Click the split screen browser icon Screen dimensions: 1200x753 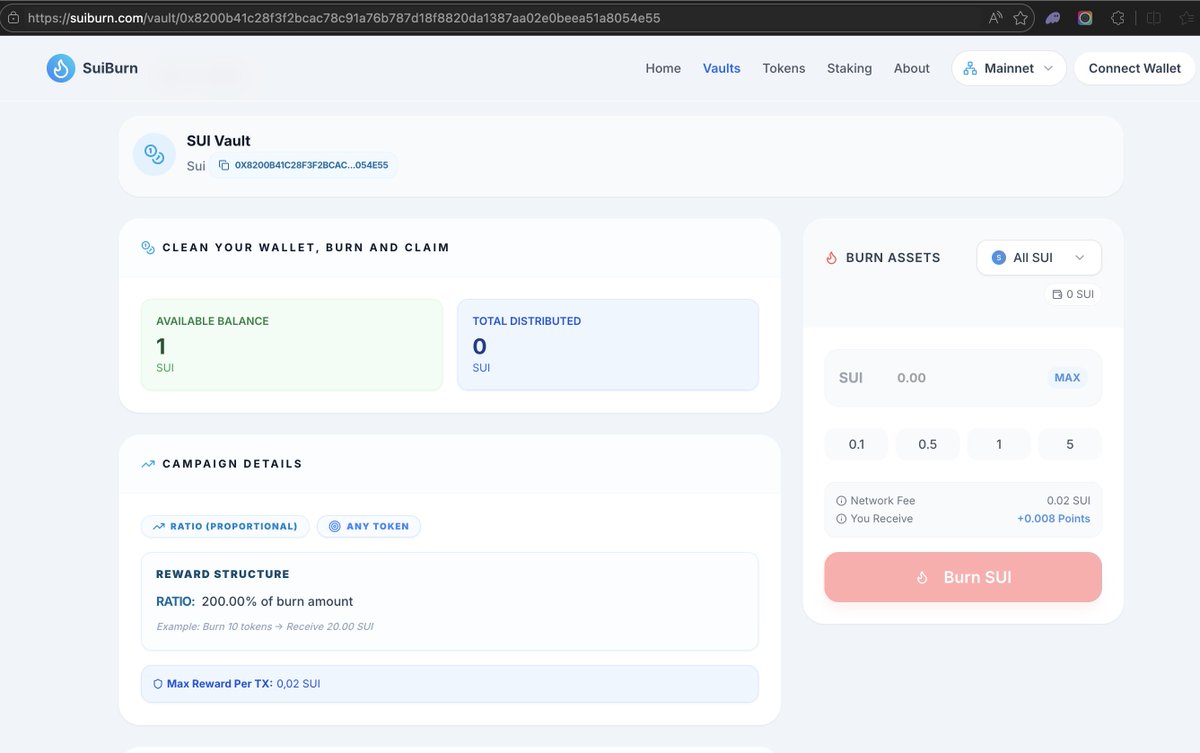pyautogui.click(x=1153, y=18)
